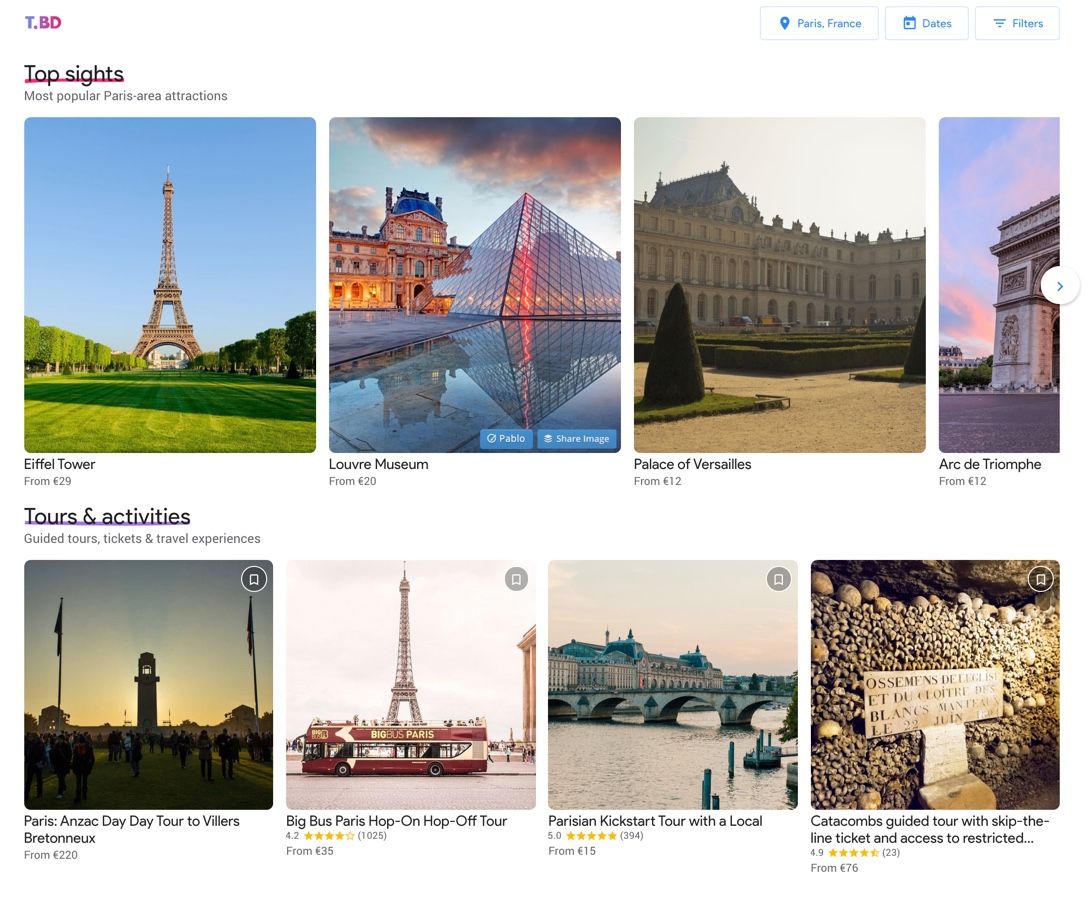Click the Big Bus Paris Hop-On Hop-Off Tour title
1090x897 pixels.
point(396,821)
